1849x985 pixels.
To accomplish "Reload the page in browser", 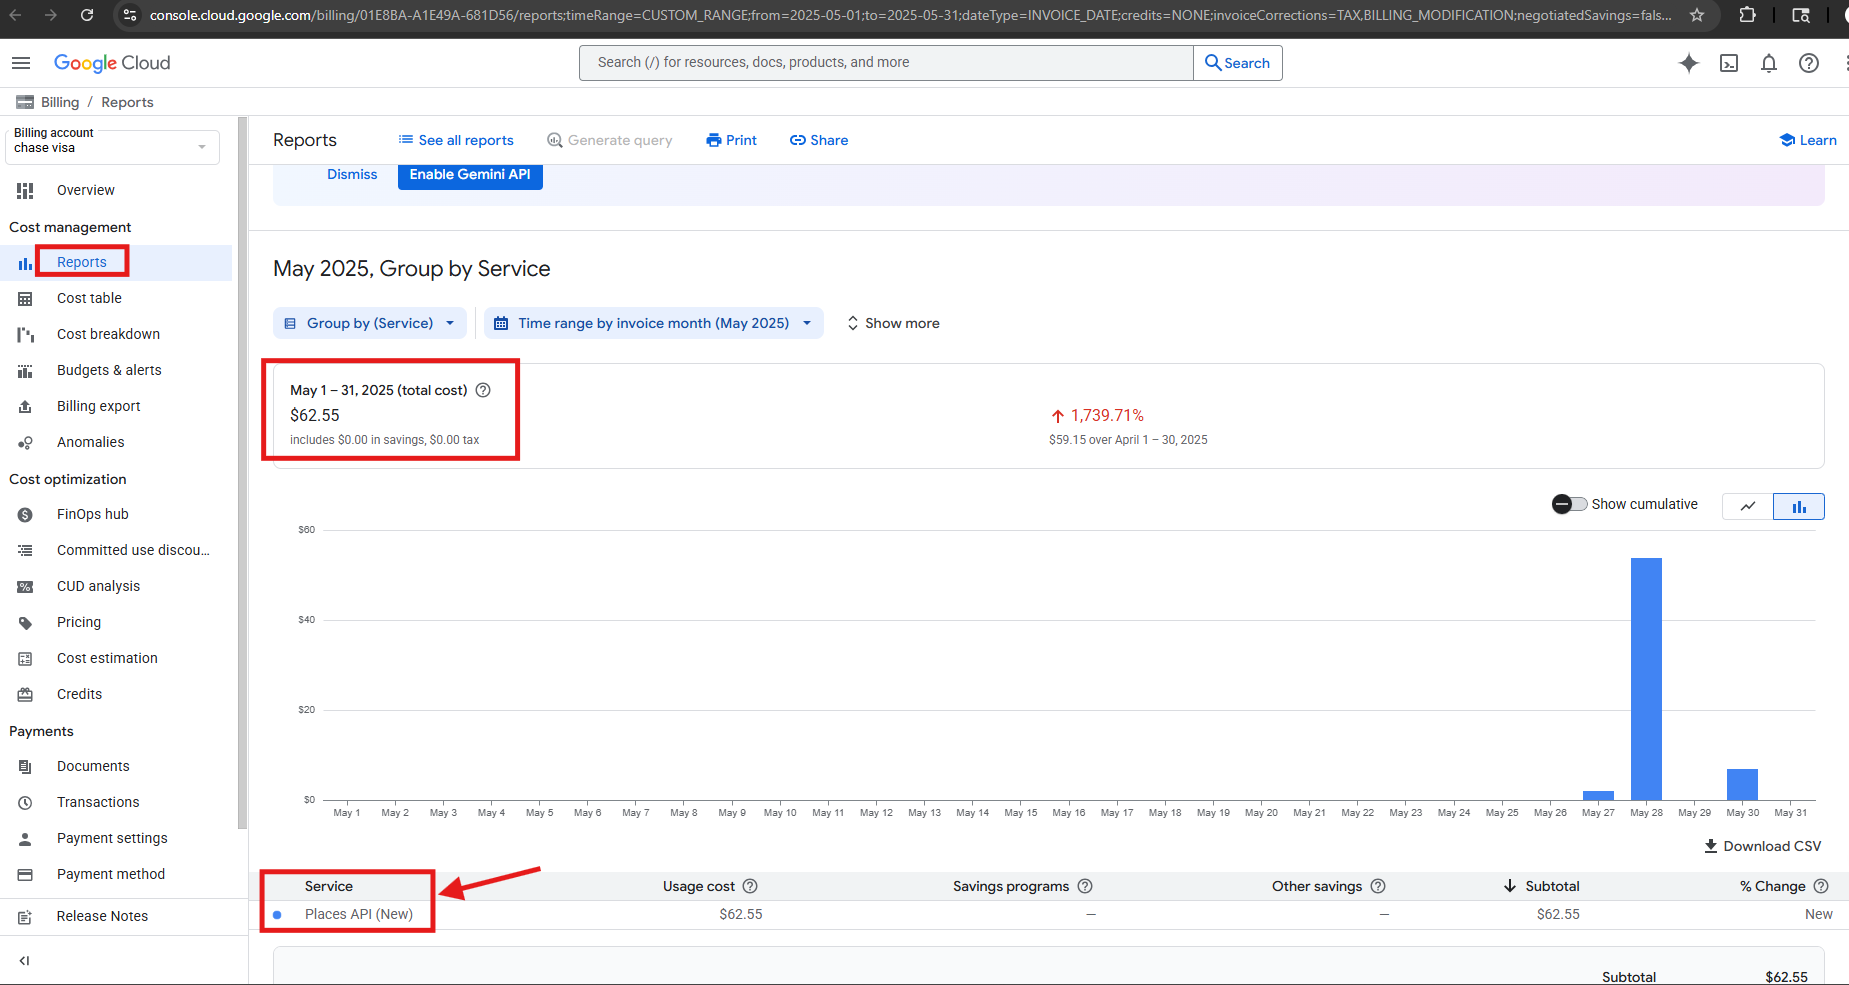I will 87,15.
